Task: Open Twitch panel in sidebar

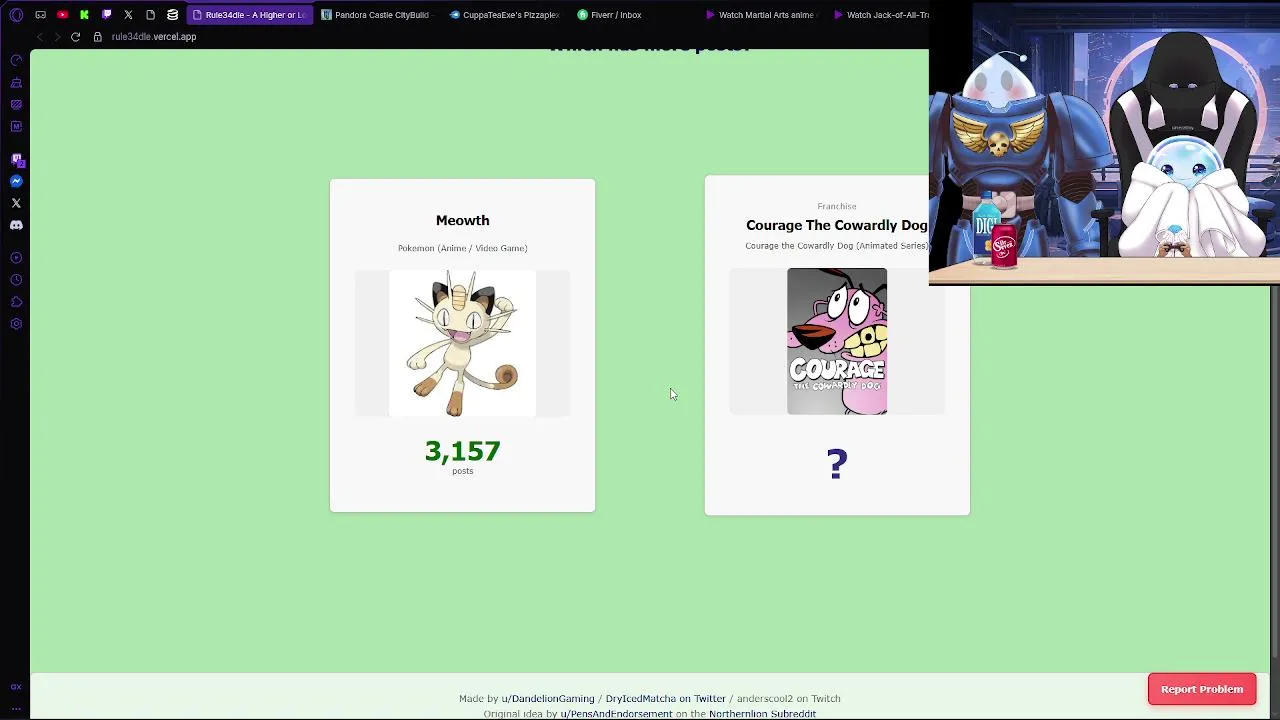Action: [16, 159]
